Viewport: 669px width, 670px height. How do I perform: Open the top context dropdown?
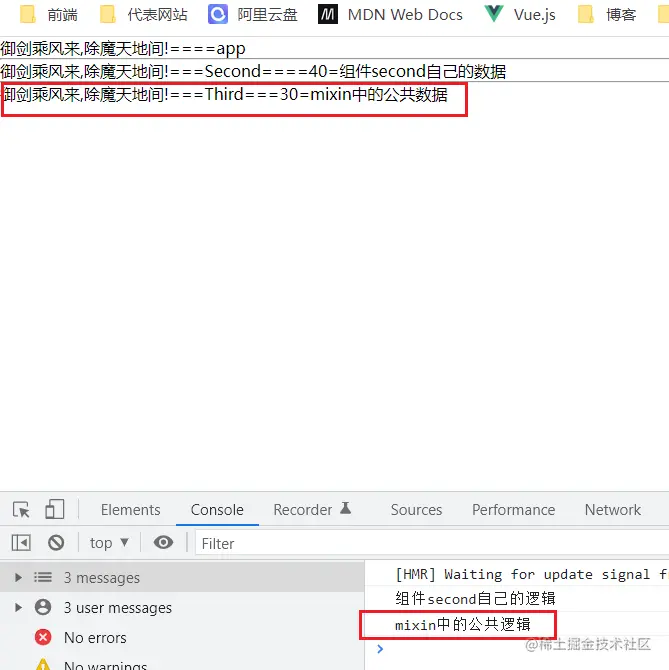[x=109, y=543]
